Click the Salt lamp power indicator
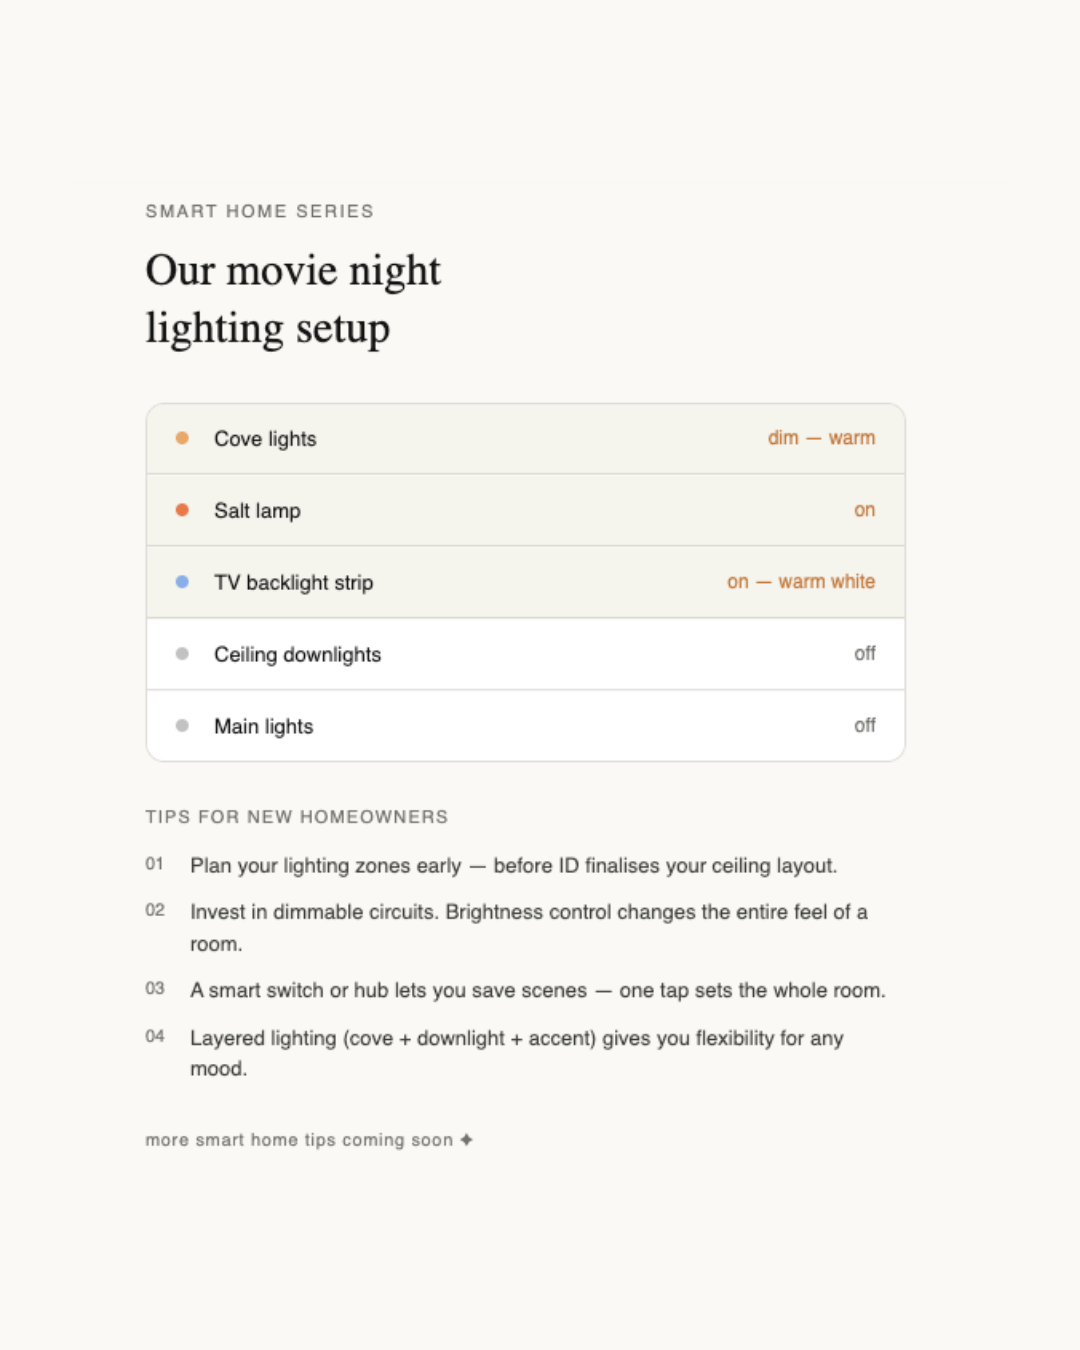Viewport: 1080px width, 1350px height. point(864,510)
